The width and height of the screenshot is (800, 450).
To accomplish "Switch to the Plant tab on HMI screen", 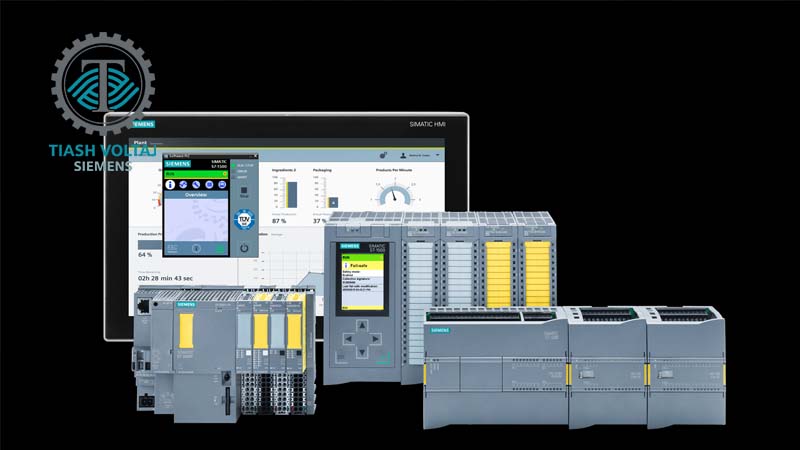I will 140,142.
